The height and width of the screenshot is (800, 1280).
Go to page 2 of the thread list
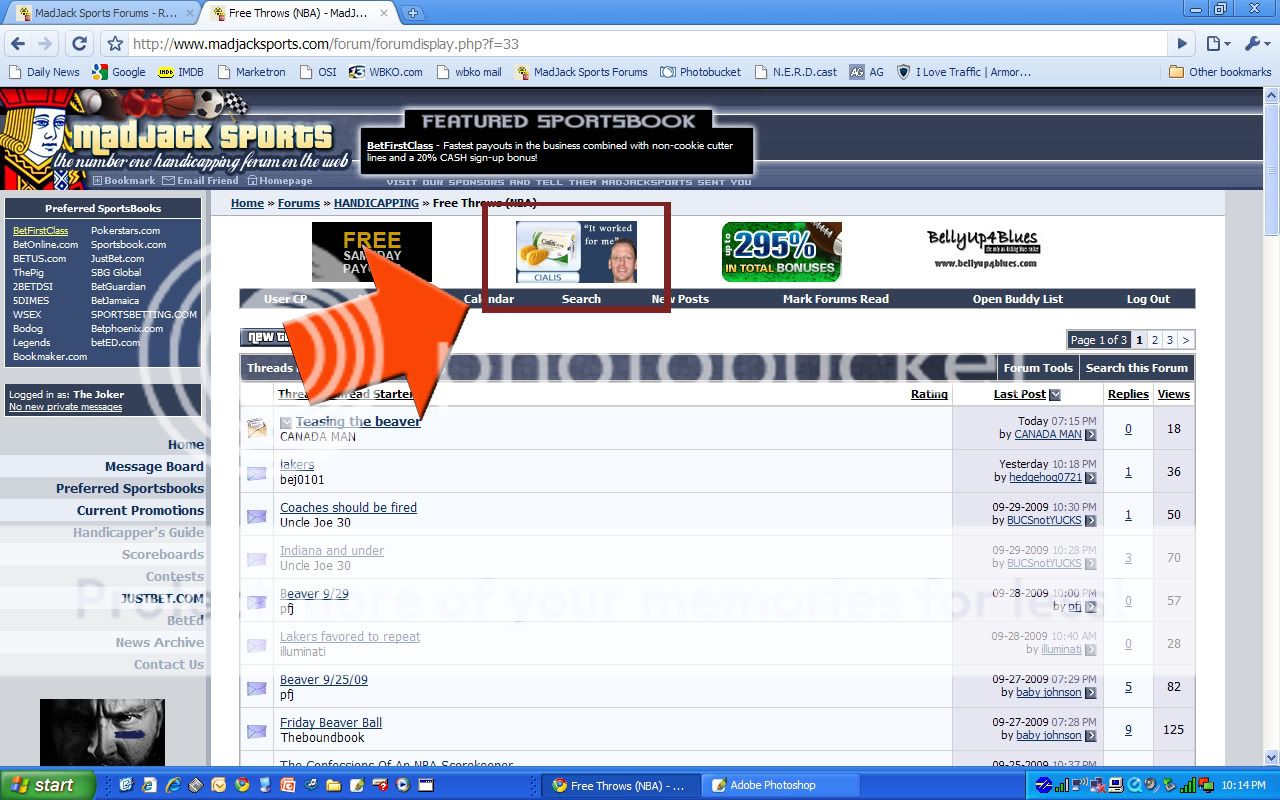pyautogui.click(x=1154, y=340)
